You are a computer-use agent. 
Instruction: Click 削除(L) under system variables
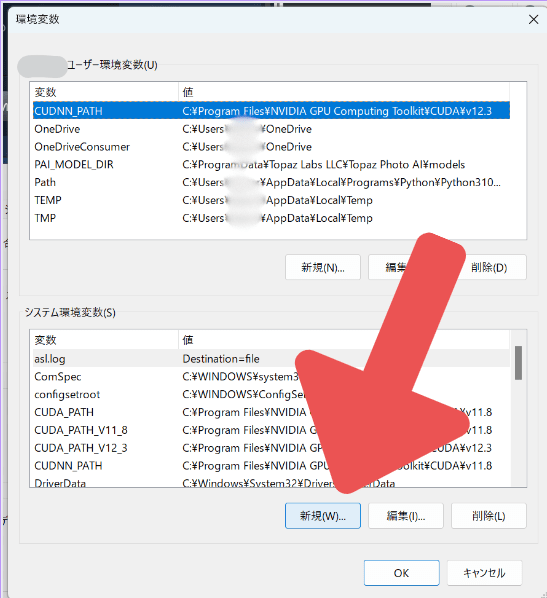[x=489, y=516]
